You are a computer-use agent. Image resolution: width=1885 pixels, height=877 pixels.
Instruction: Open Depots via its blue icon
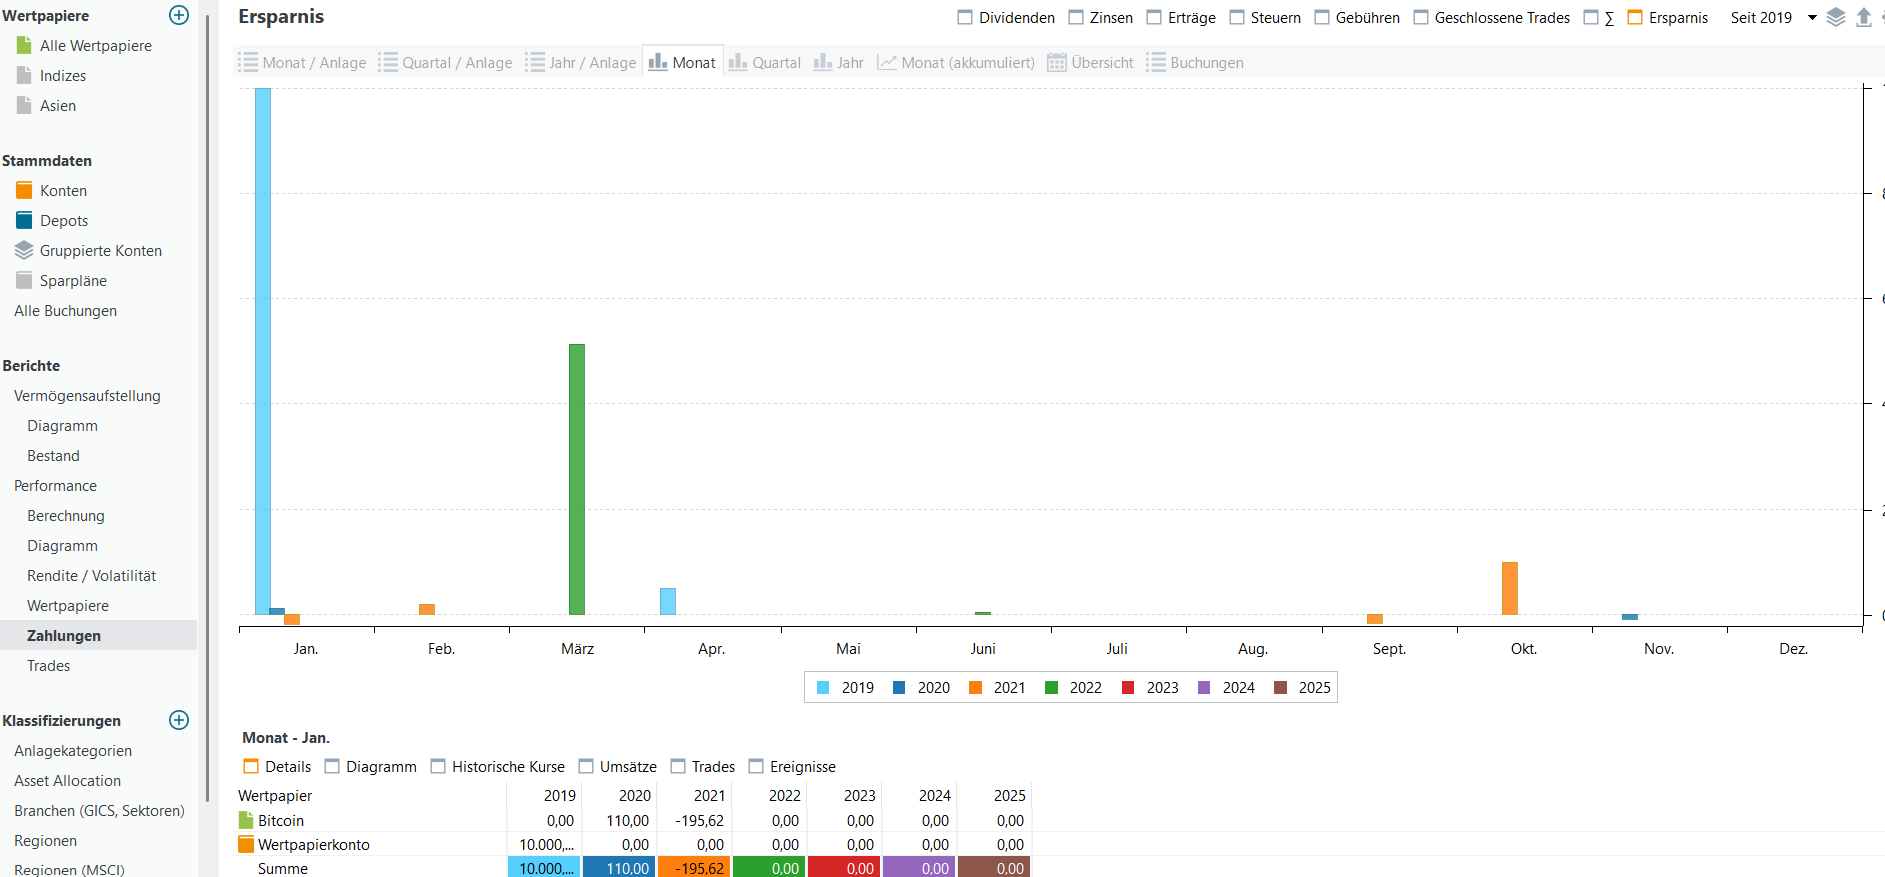click(24, 220)
